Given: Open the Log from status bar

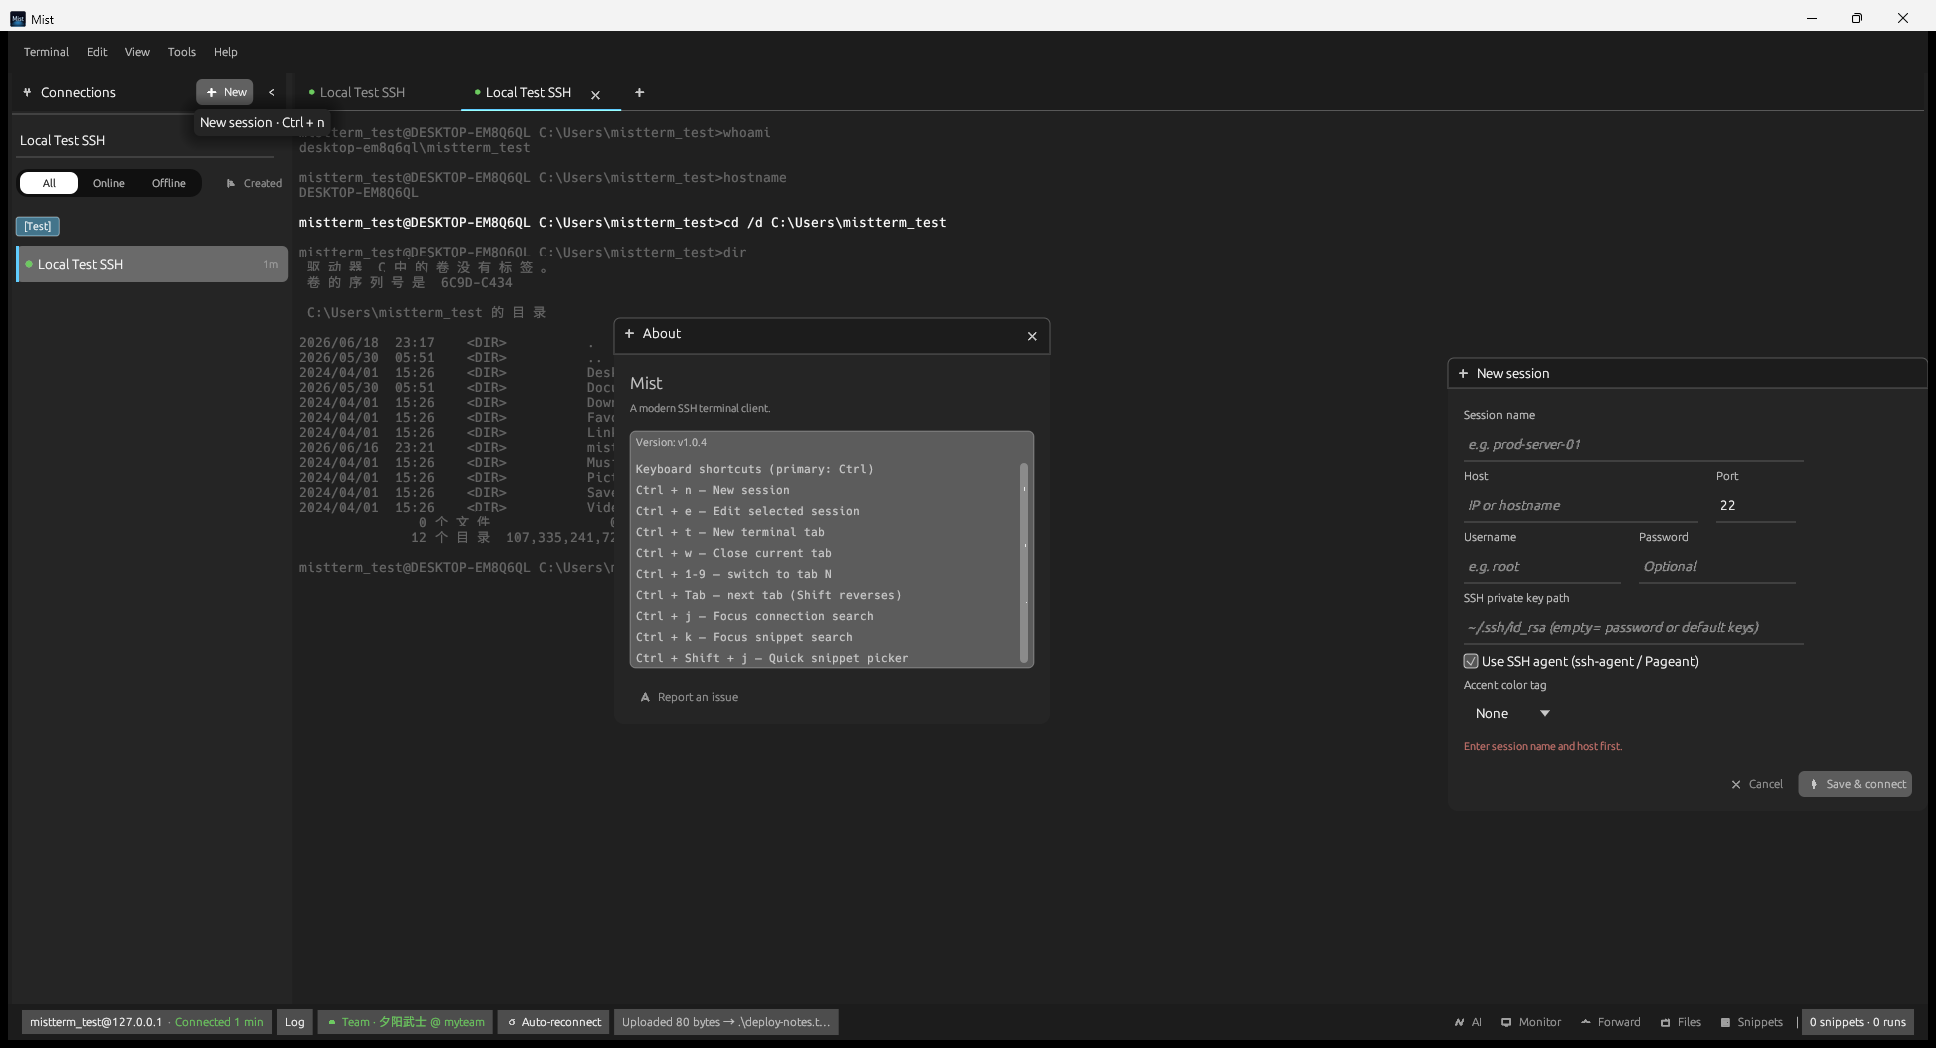Looking at the screenshot, I should 294,1022.
